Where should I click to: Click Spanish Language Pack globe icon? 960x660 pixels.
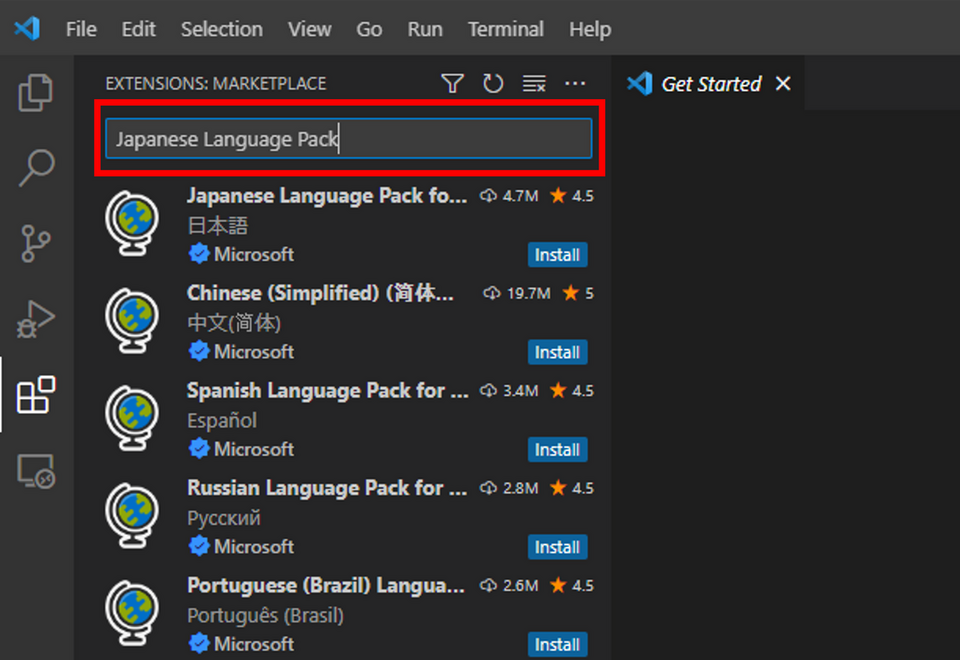point(132,418)
